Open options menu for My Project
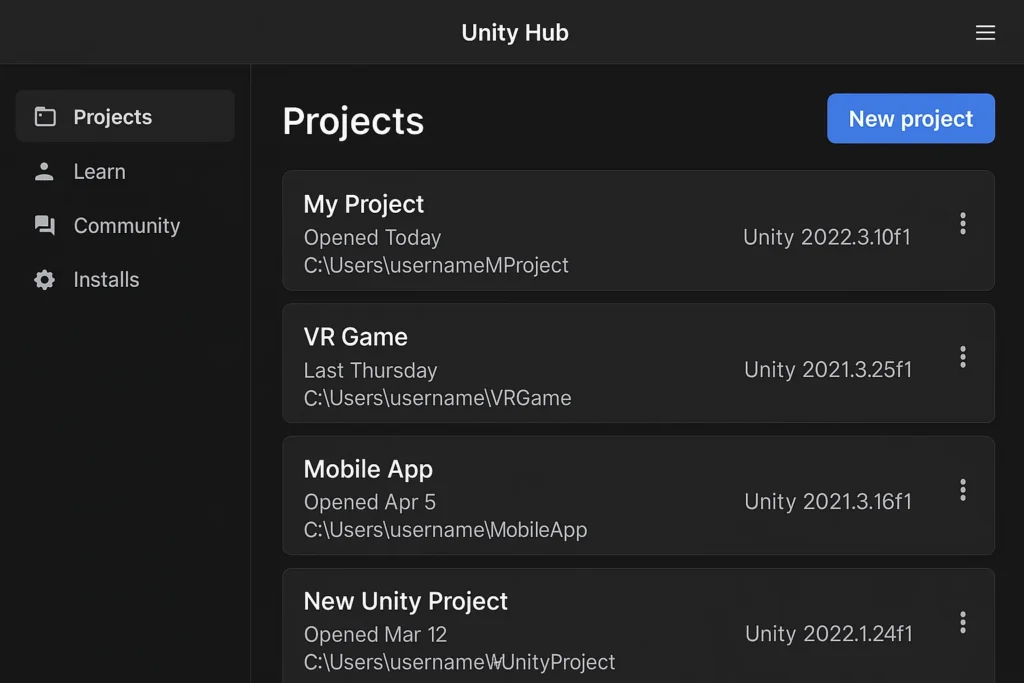 tap(962, 224)
